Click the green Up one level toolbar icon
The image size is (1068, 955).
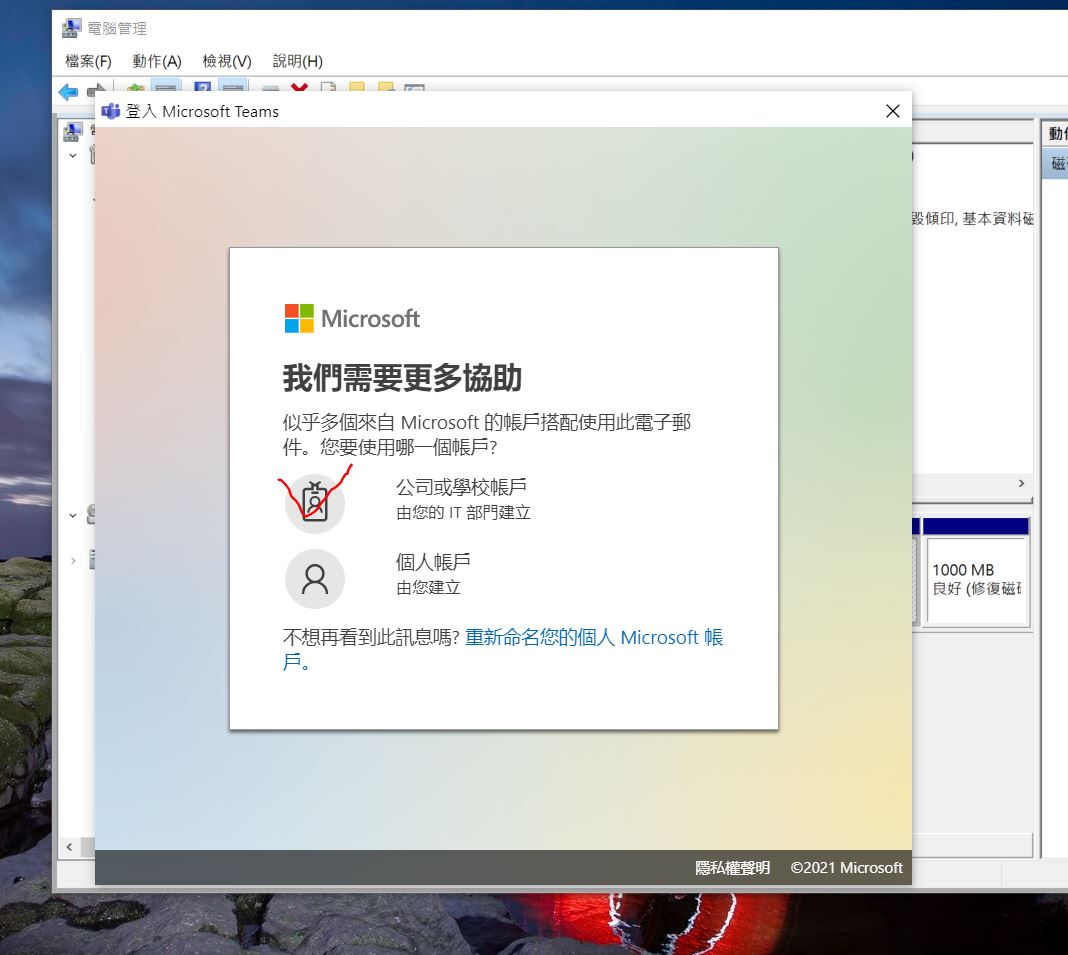click(x=136, y=89)
